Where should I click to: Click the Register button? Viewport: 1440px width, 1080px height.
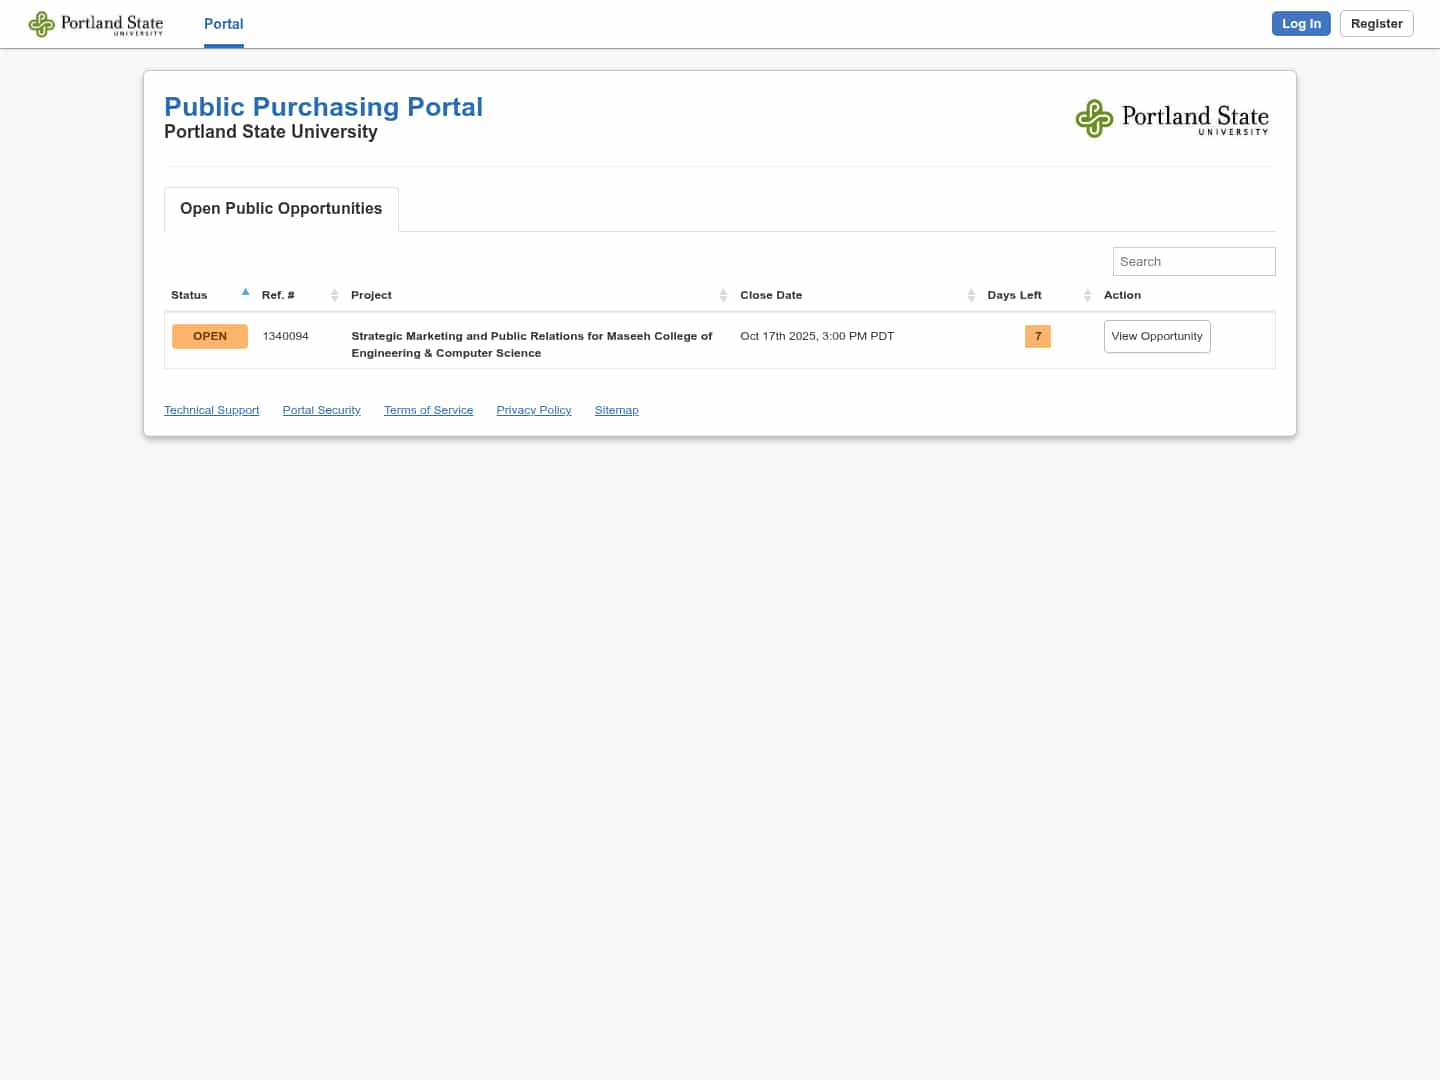(1376, 24)
